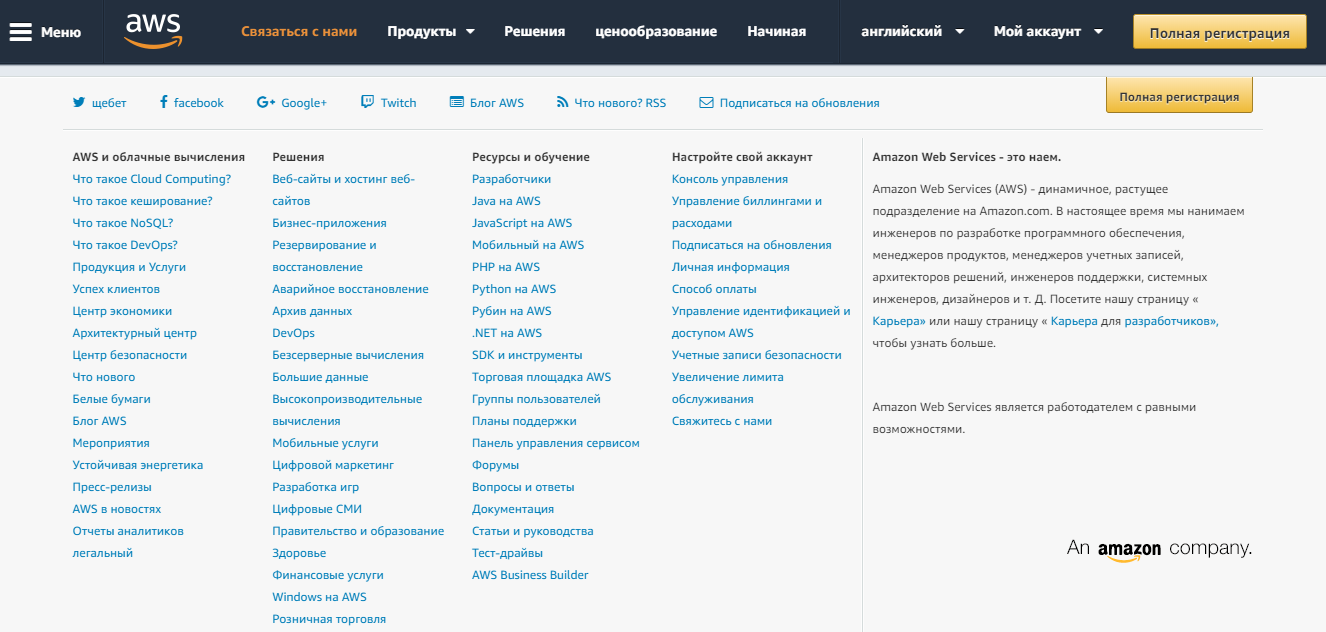Viewport: 1326px width, 632px height.
Task: Open Что такое кеширование? link
Action: click(142, 201)
